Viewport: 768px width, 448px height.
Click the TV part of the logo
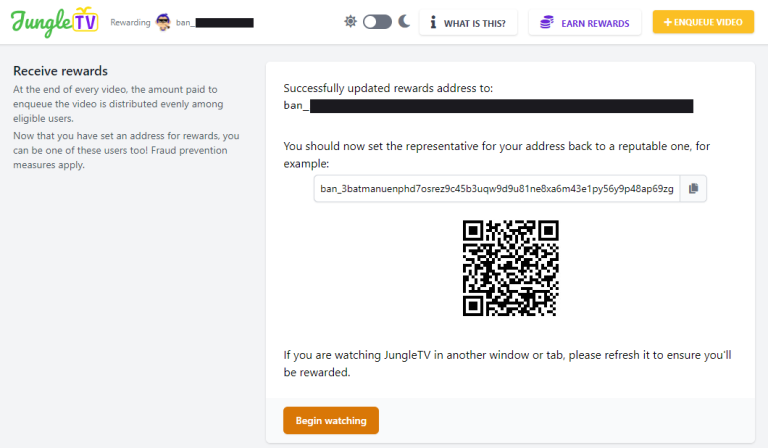coord(86,20)
